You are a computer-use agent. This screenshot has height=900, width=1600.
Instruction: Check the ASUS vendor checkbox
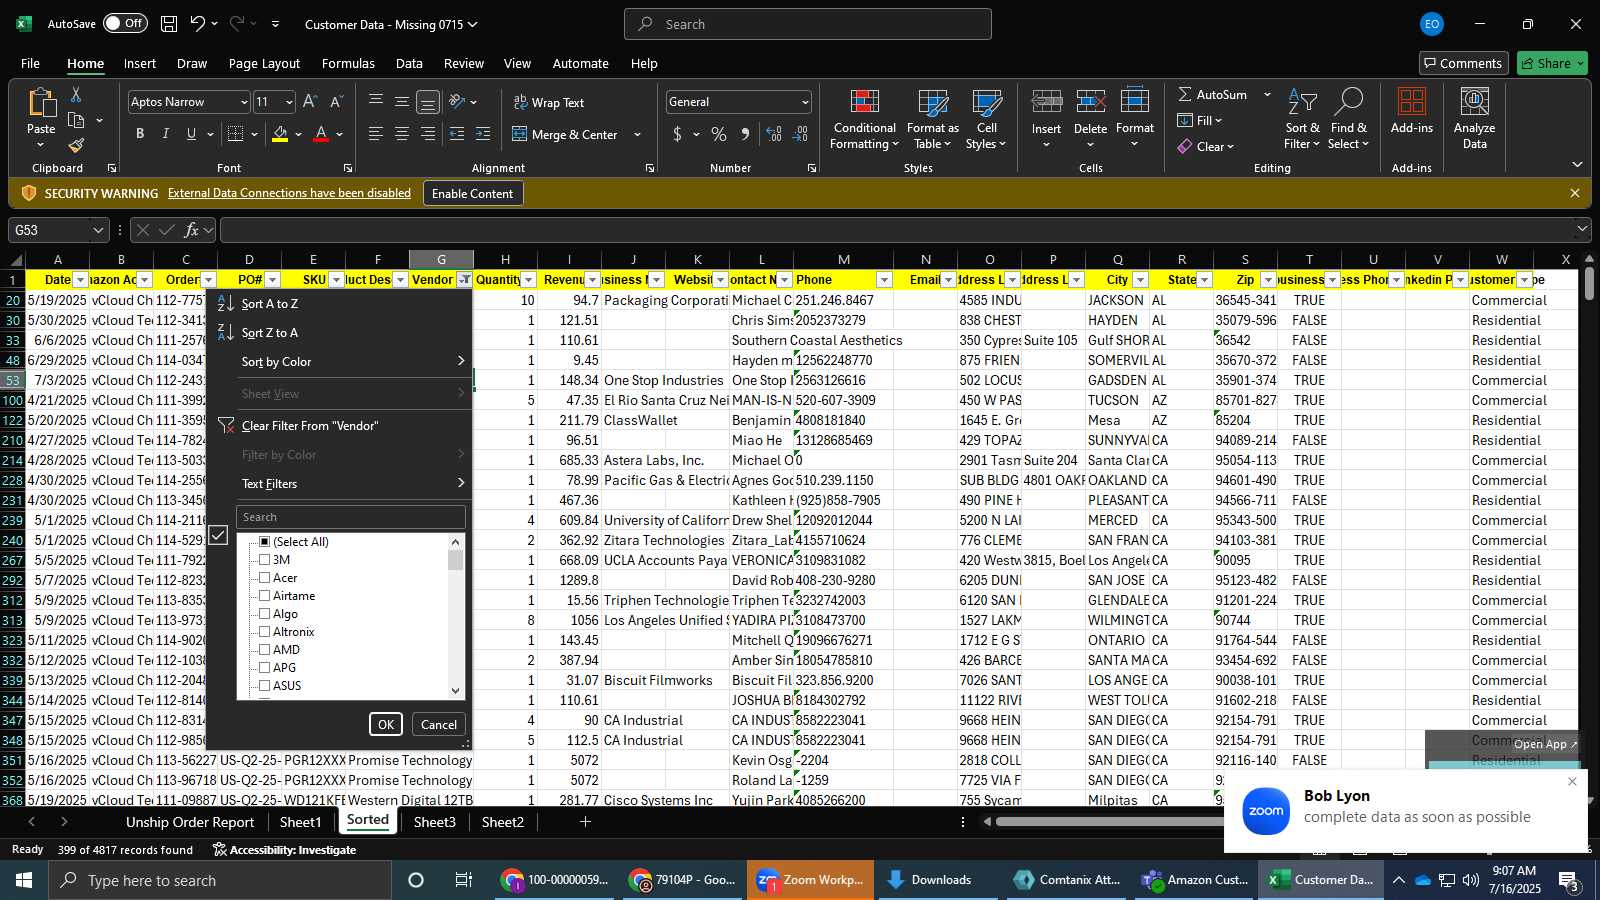click(x=265, y=686)
